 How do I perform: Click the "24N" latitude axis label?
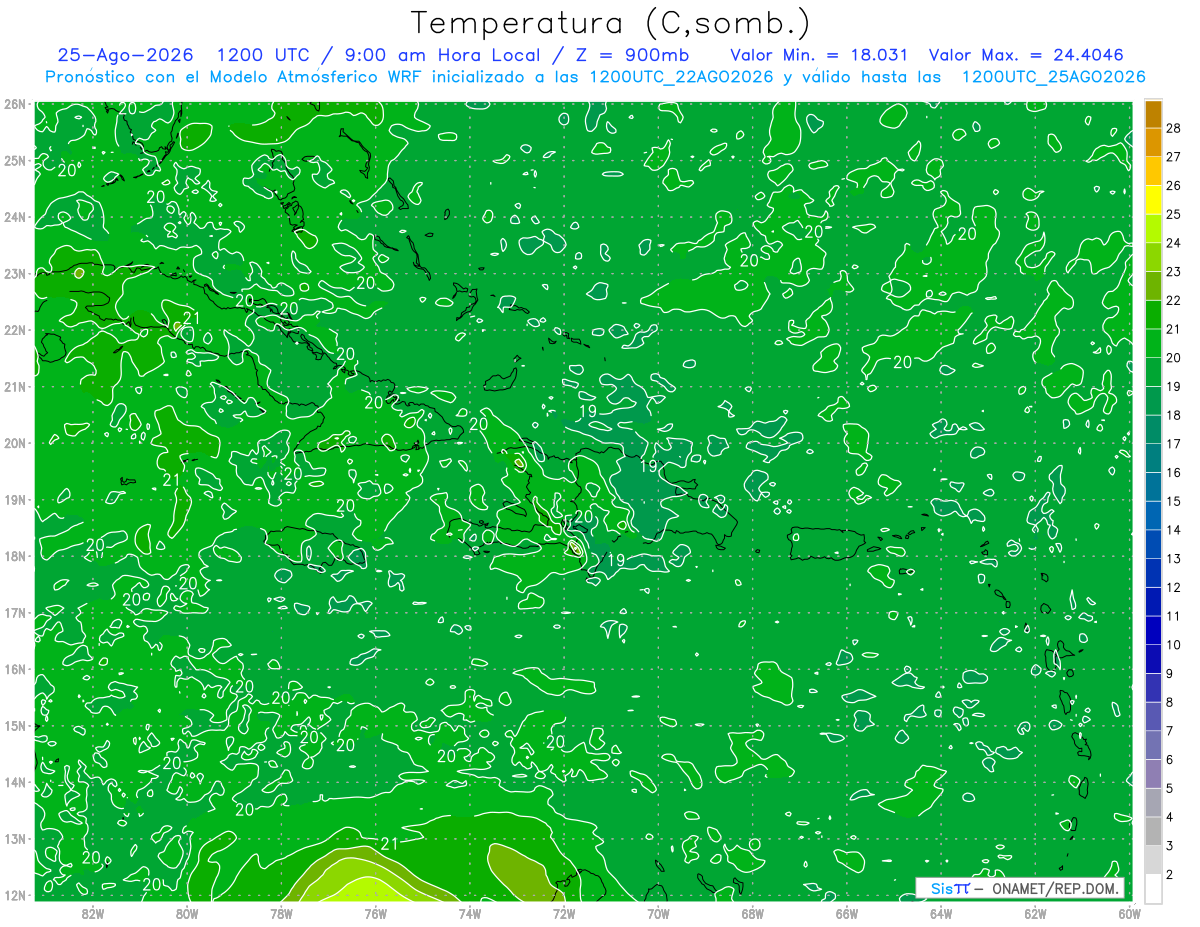(x=14, y=217)
